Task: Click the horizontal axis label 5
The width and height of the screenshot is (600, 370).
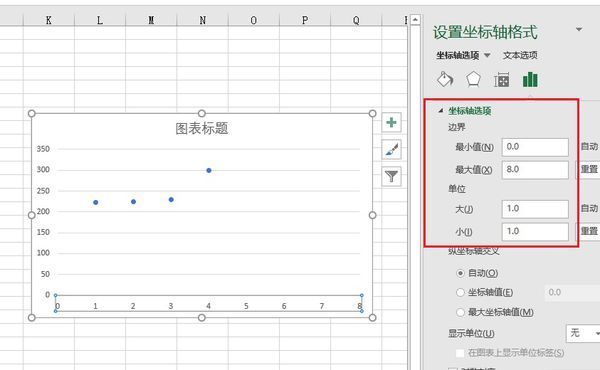Action: (x=246, y=306)
